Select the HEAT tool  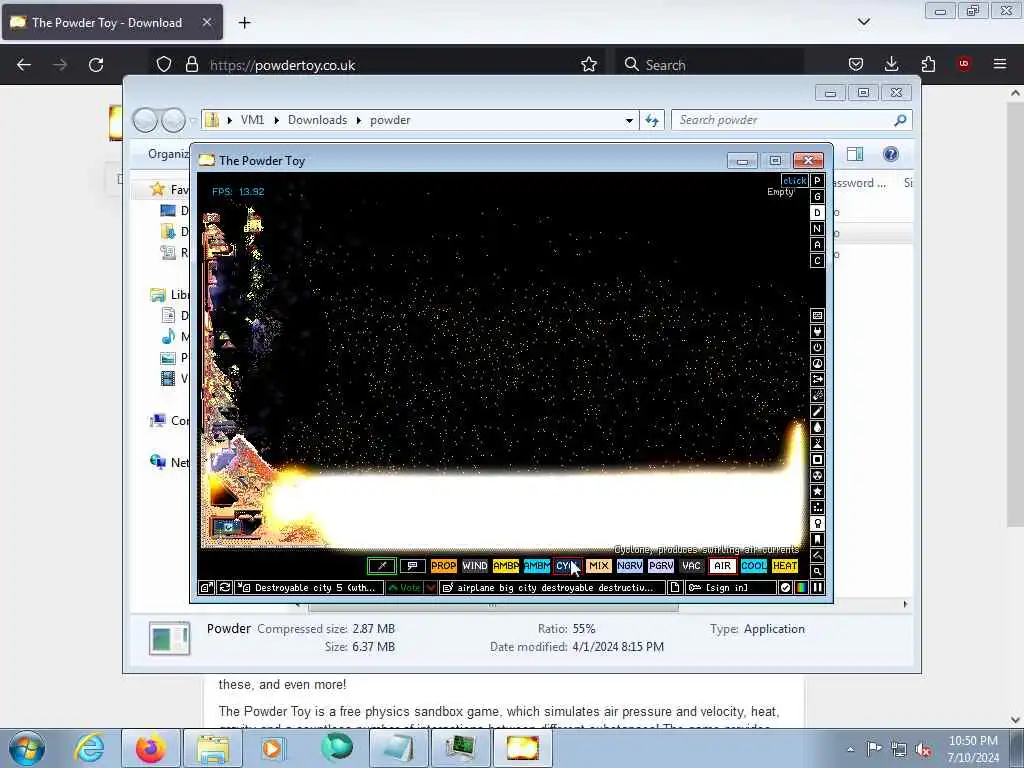coord(785,566)
